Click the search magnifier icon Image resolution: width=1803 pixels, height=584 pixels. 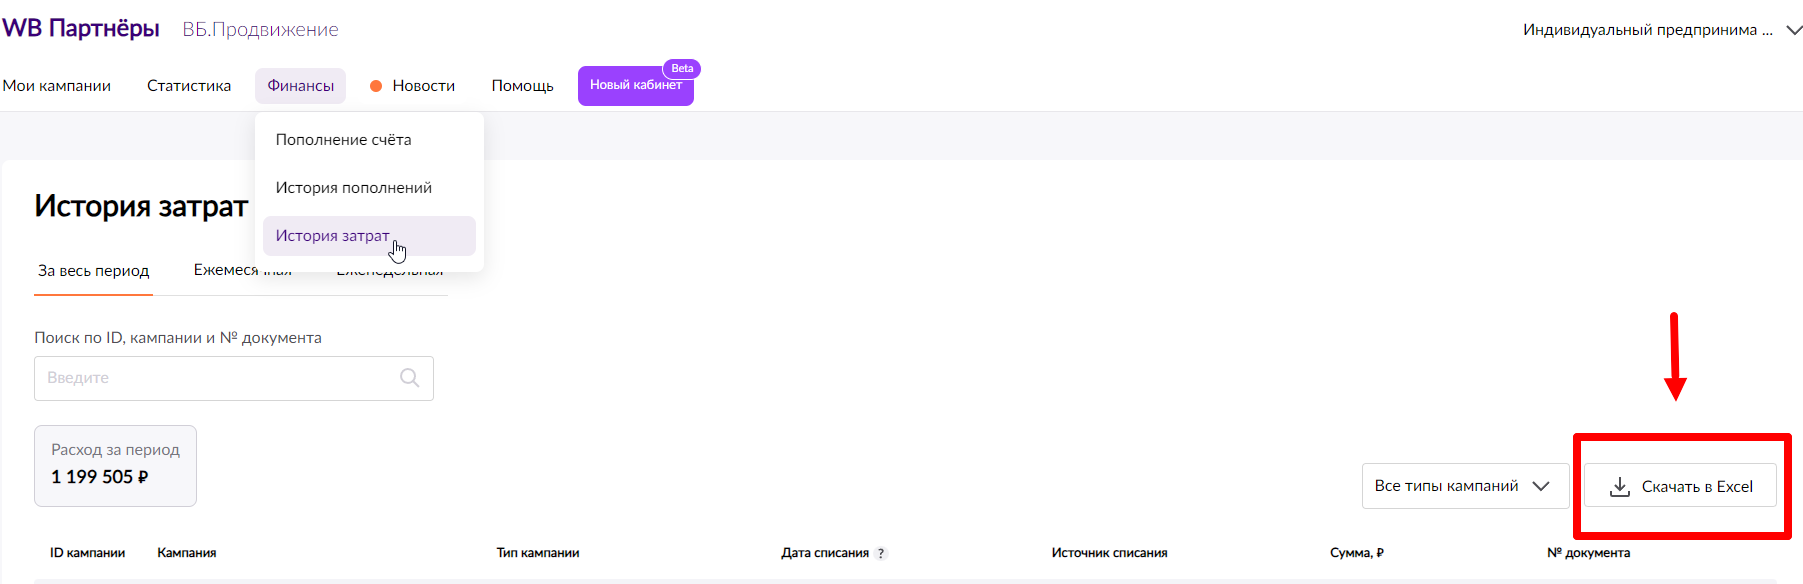click(409, 378)
